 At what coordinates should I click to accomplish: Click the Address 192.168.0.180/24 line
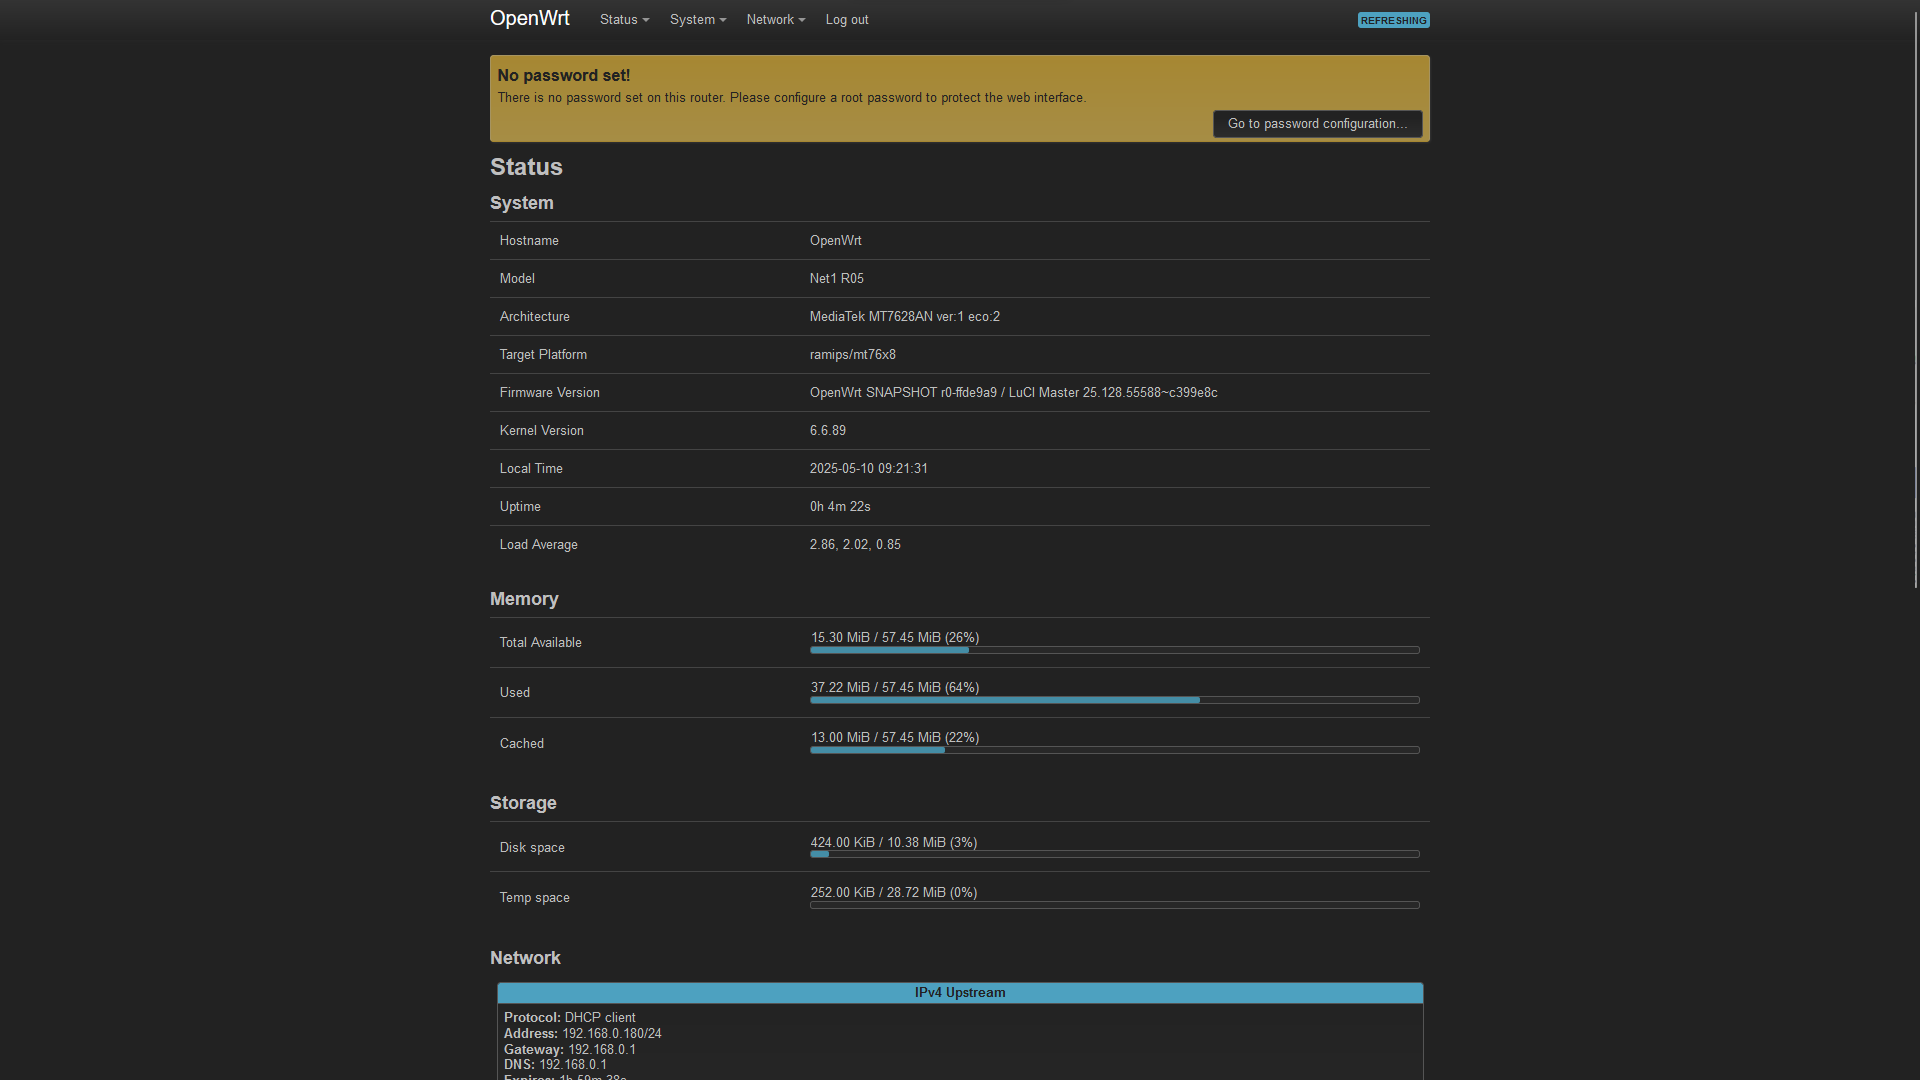[583, 1034]
